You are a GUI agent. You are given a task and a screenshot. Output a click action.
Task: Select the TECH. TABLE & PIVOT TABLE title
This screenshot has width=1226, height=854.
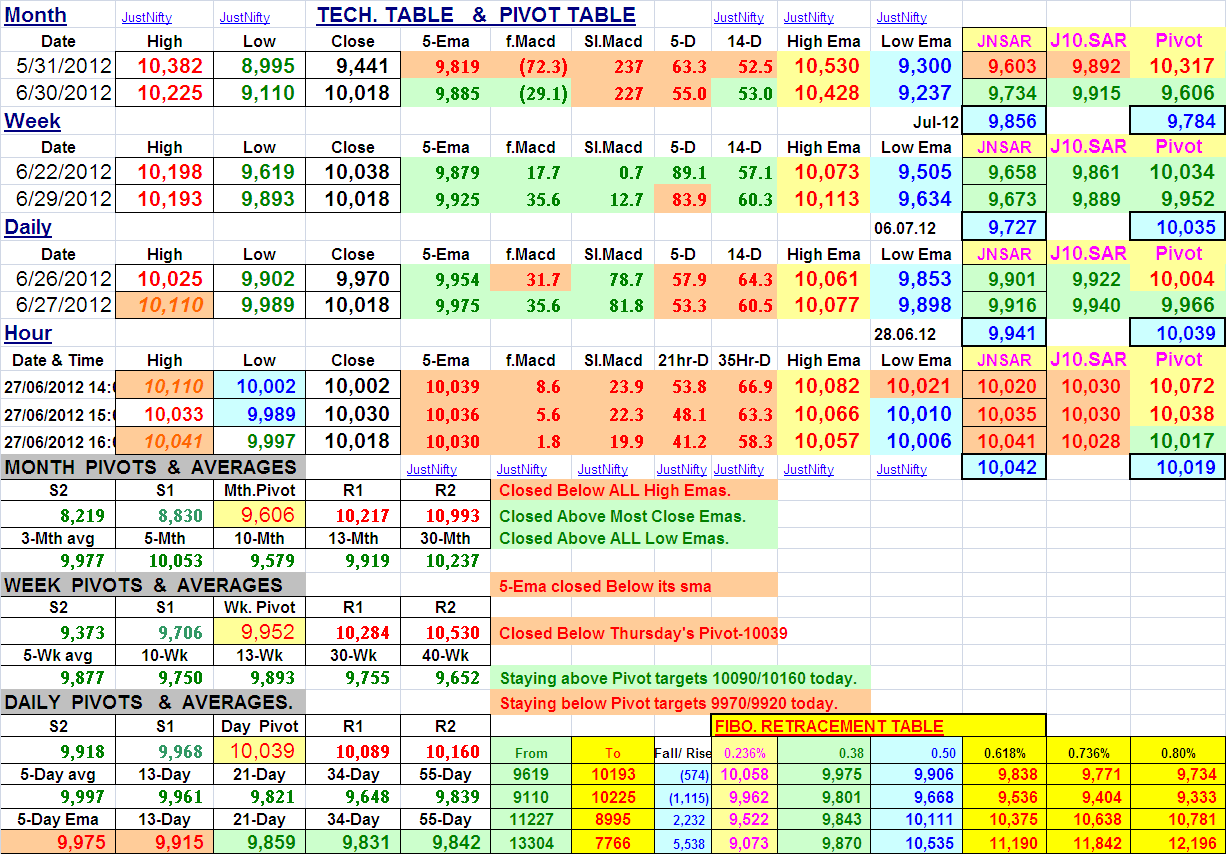476,15
